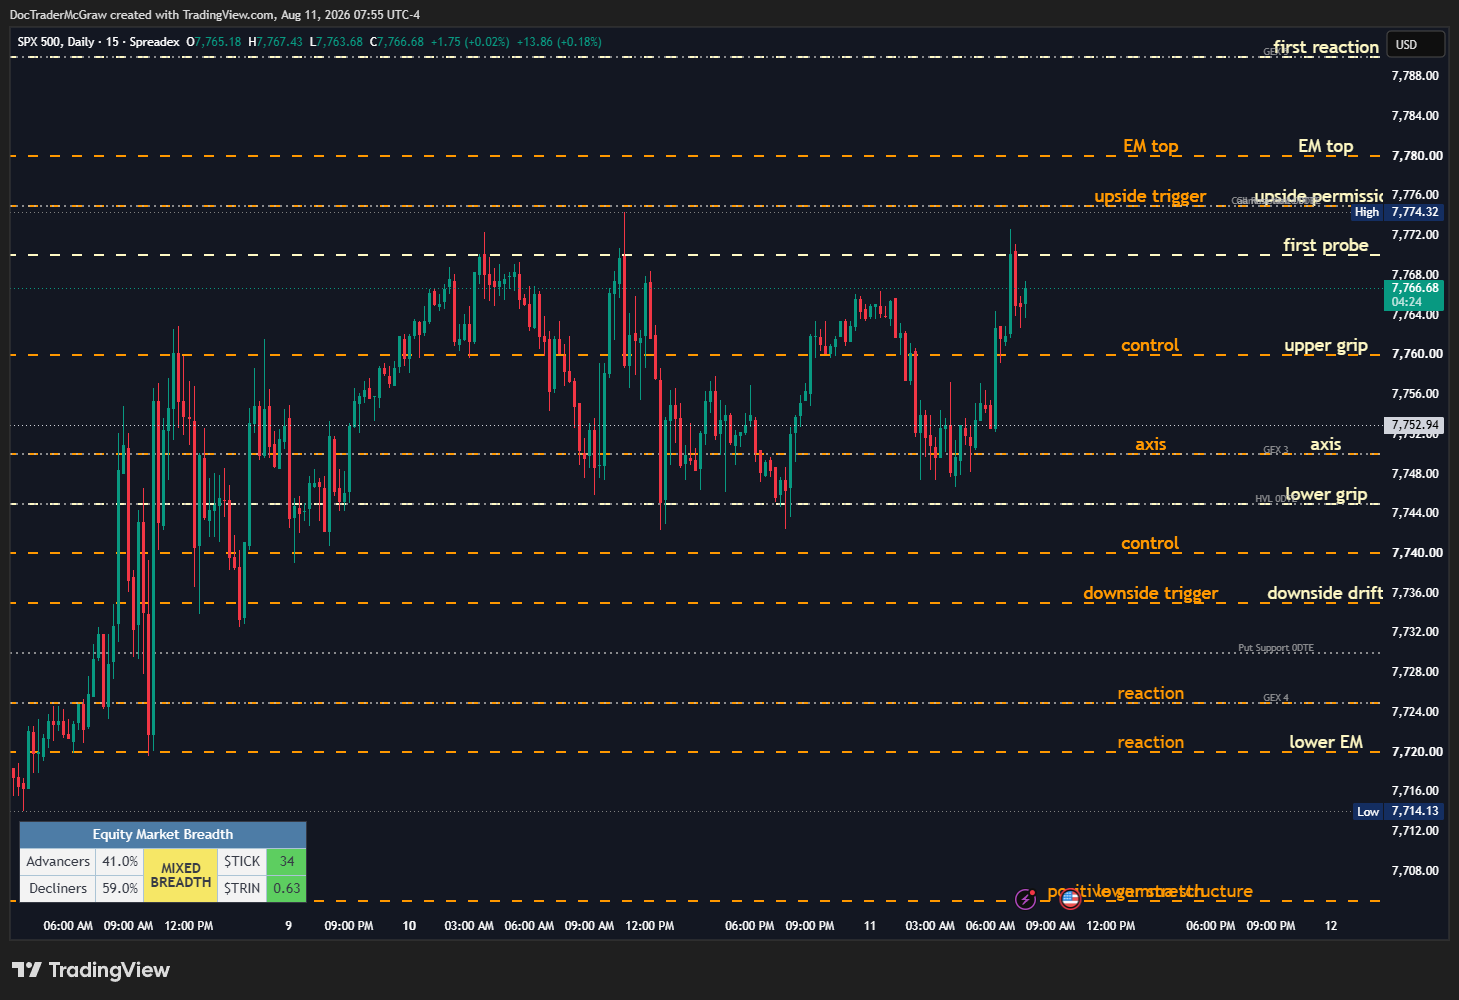Click the 7,740.00 price scale label

[x=1416, y=553]
